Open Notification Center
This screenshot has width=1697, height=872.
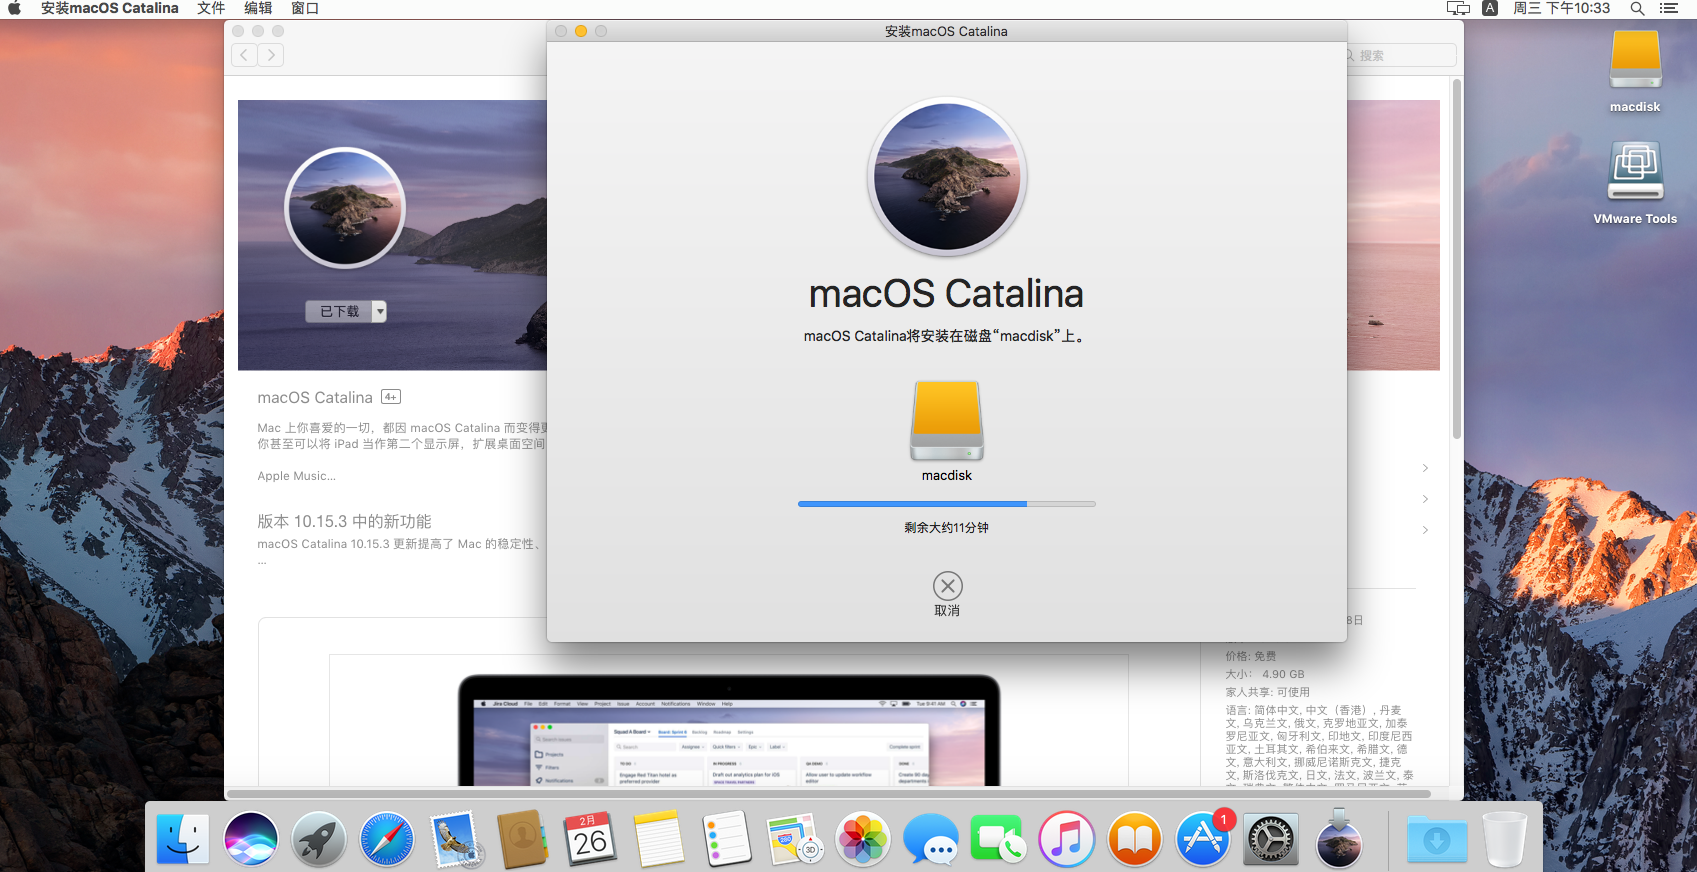1668,8
